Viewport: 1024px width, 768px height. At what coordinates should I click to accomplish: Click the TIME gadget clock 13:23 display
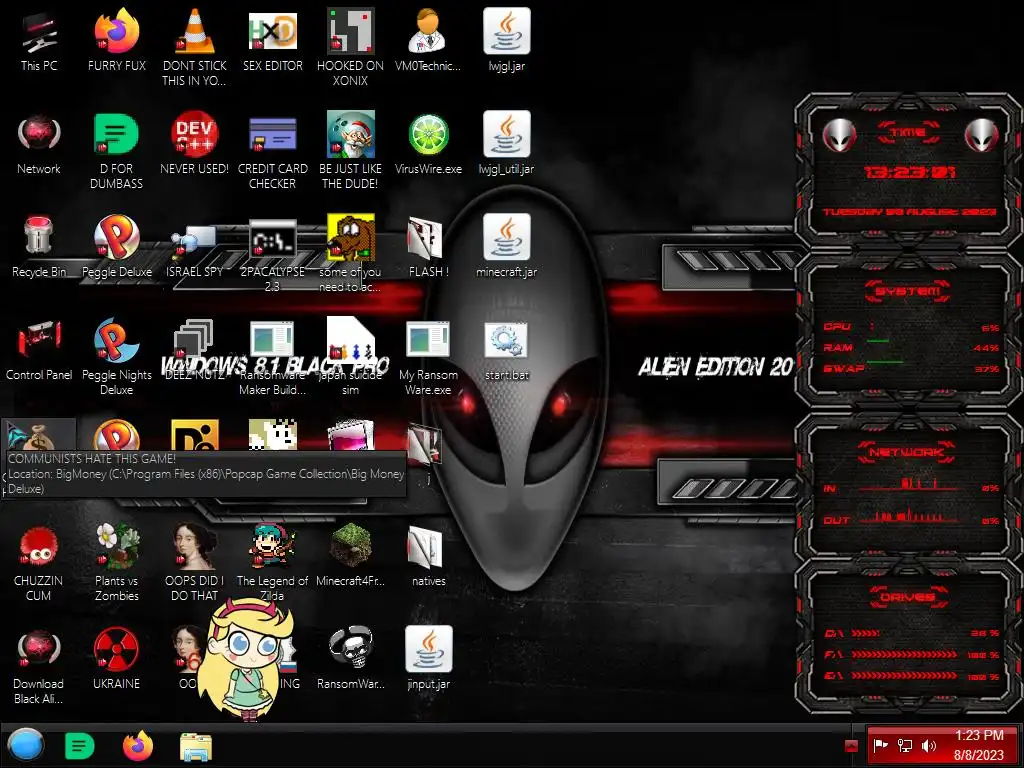coord(909,172)
